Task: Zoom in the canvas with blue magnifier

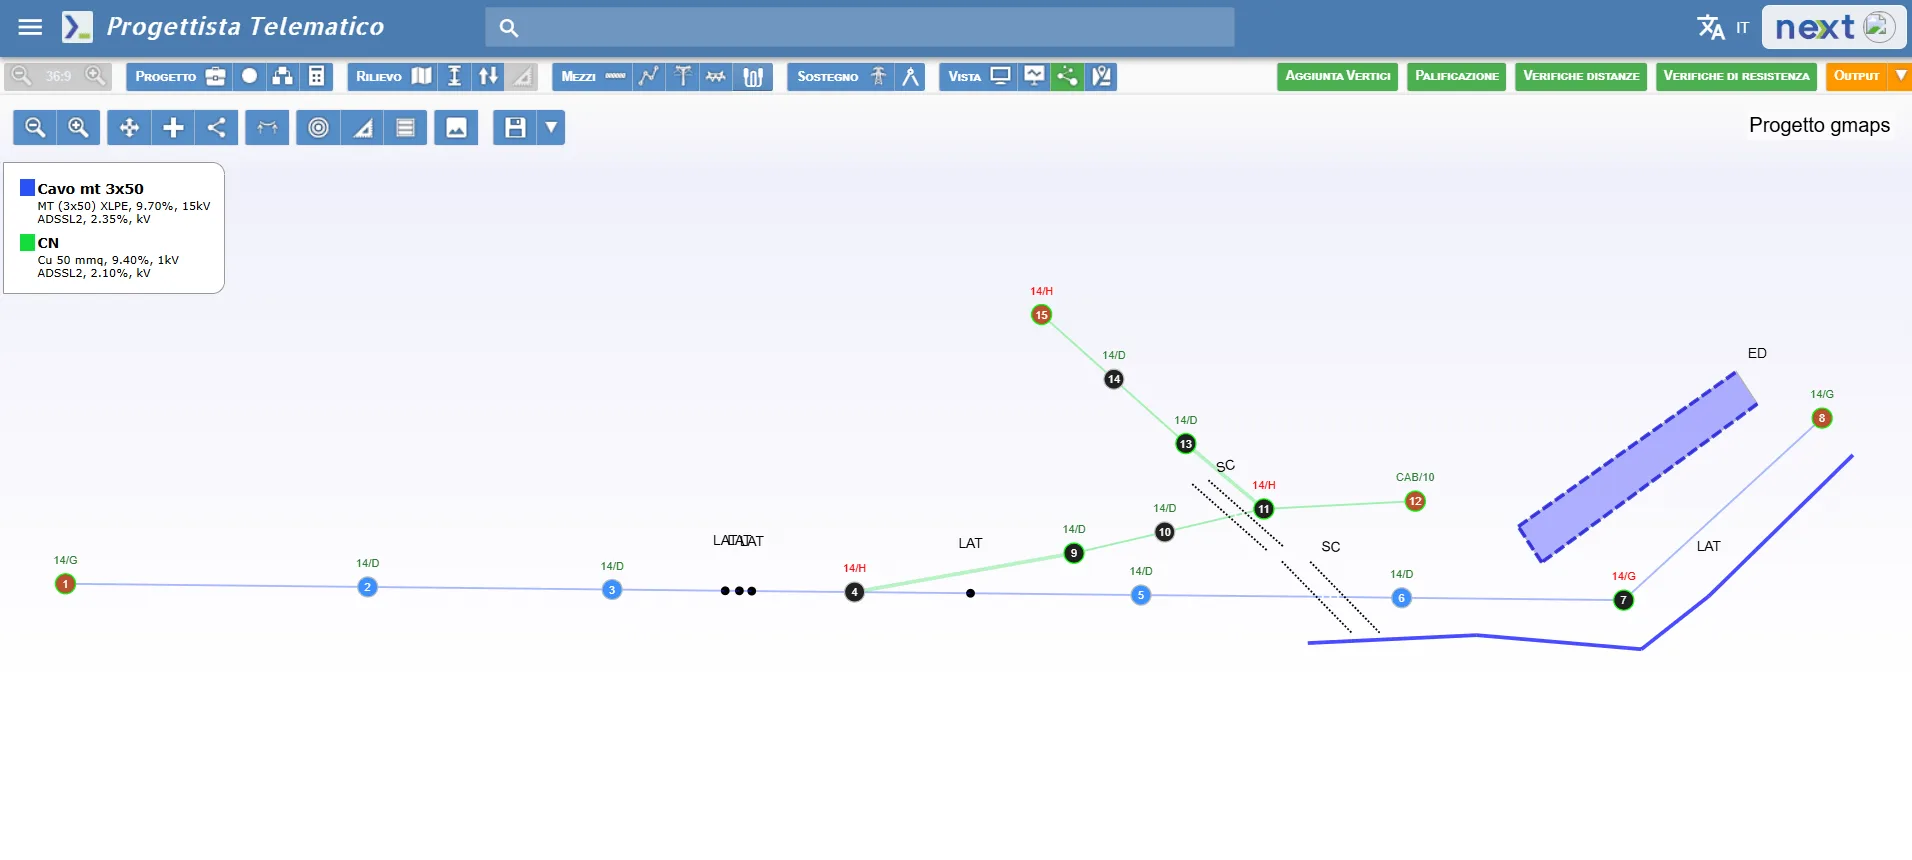Action: click(x=78, y=127)
